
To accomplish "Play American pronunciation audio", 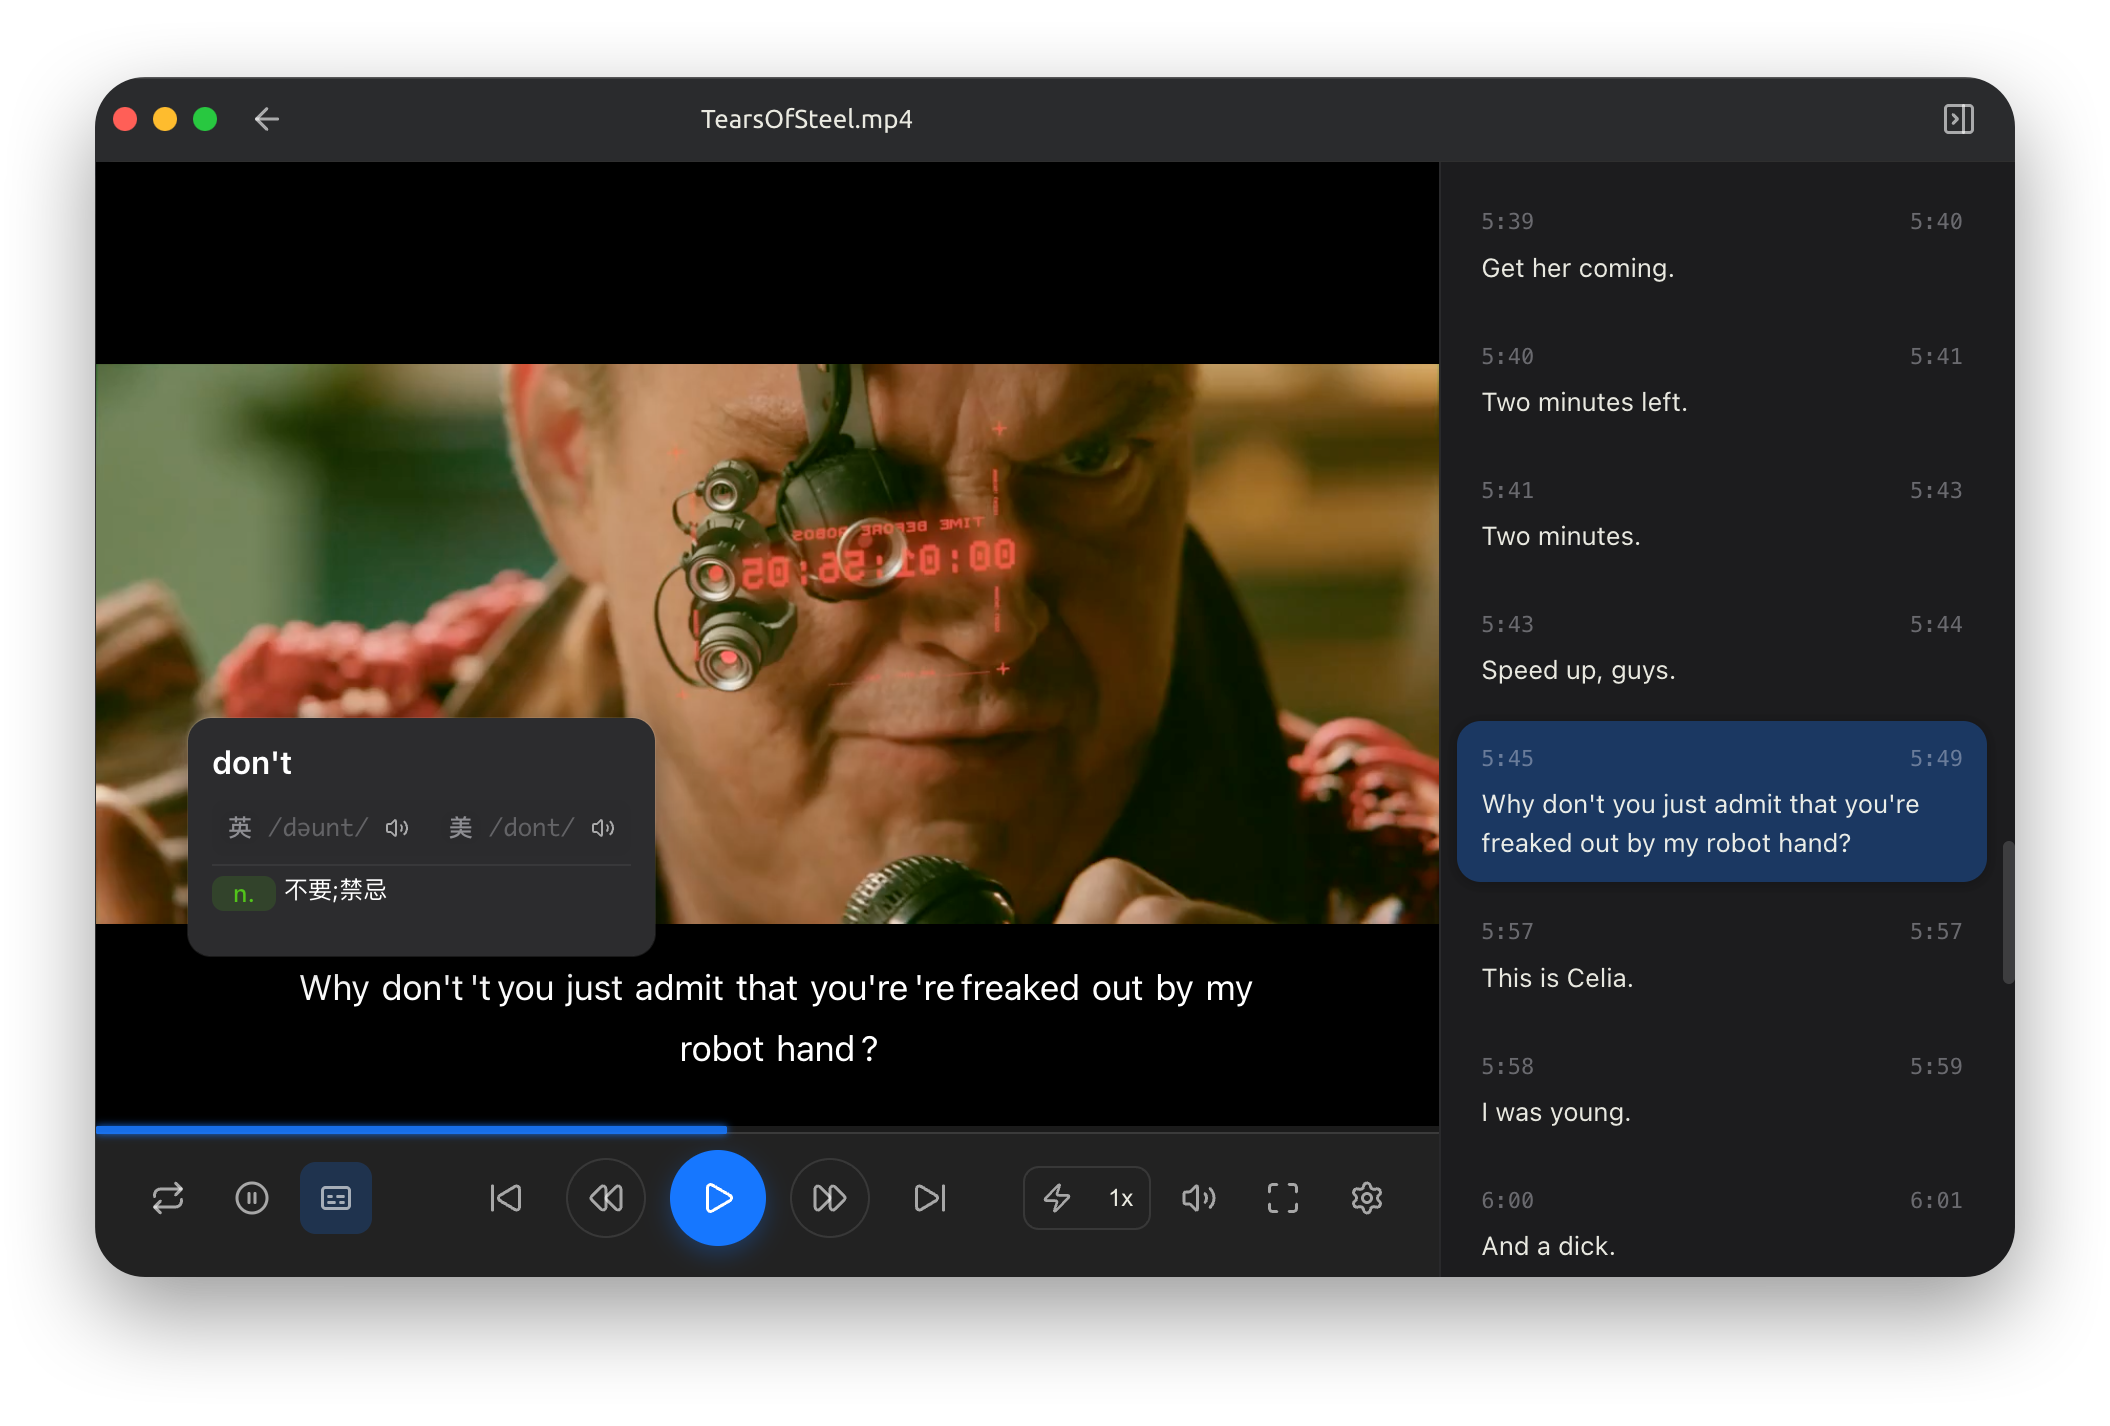I will coord(603,828).
